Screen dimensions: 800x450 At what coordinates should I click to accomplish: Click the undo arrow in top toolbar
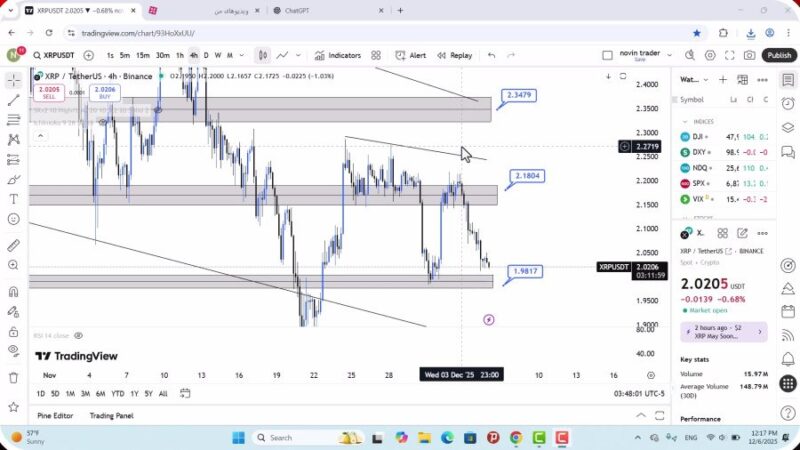point(492,55)
